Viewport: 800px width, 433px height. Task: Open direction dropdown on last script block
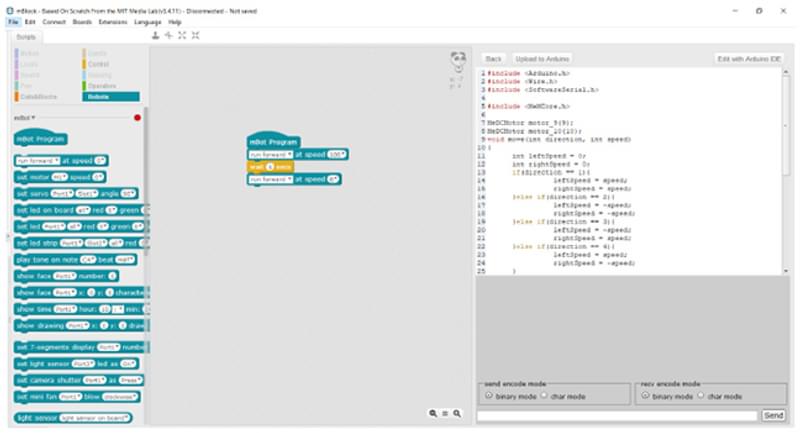(271, 180)
